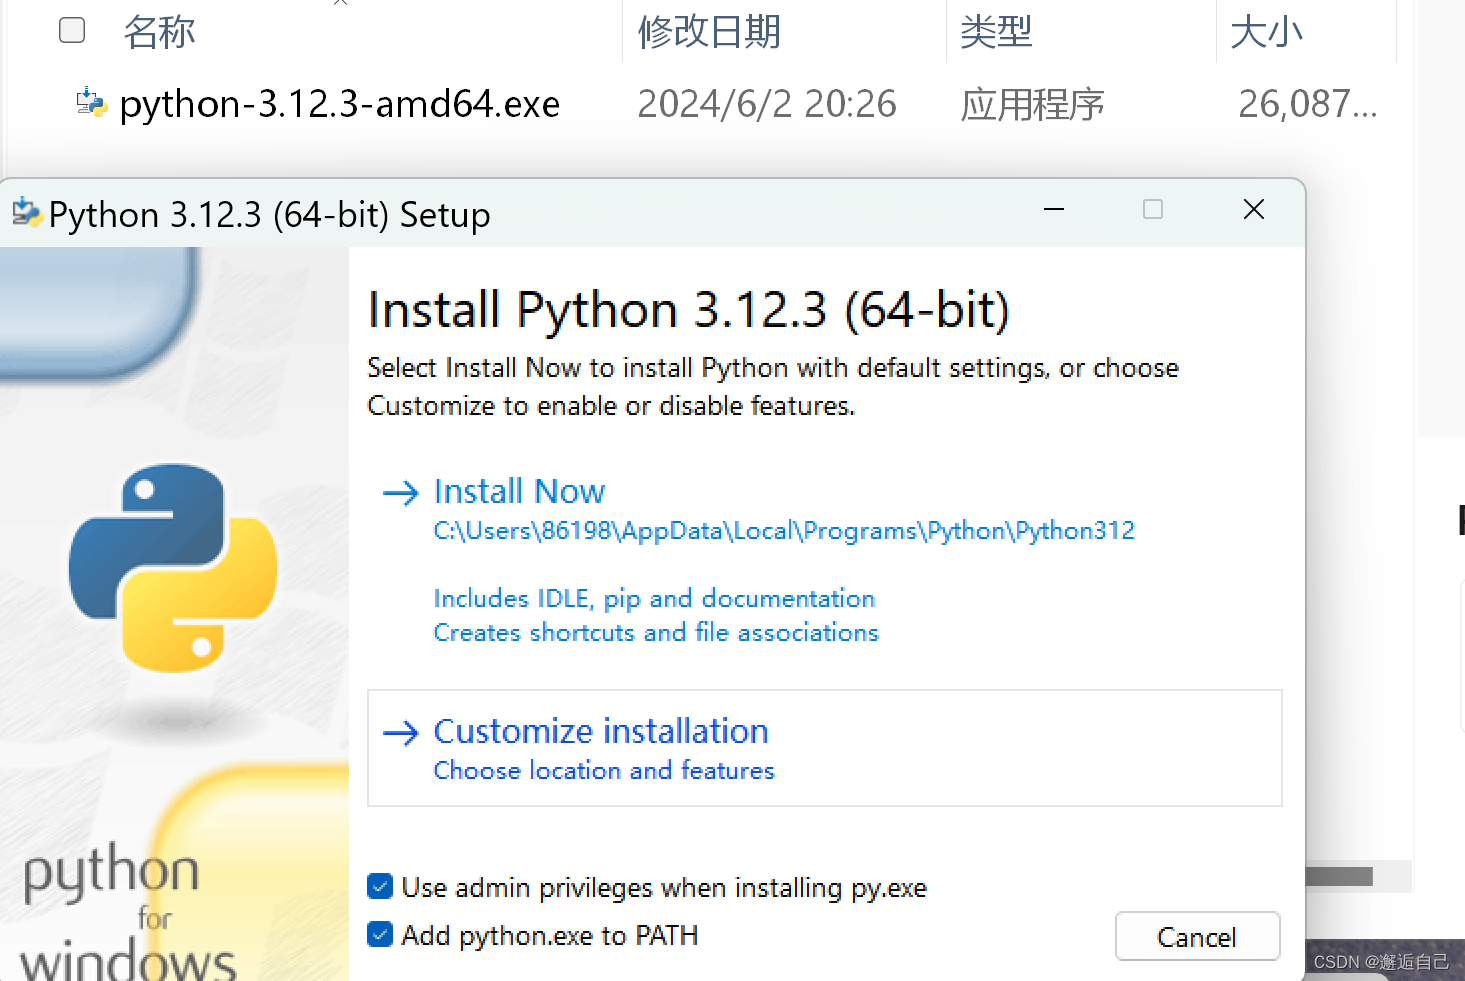Click the disabled maximize button
The image size is (1465, 981).
tap(1153, 209)
